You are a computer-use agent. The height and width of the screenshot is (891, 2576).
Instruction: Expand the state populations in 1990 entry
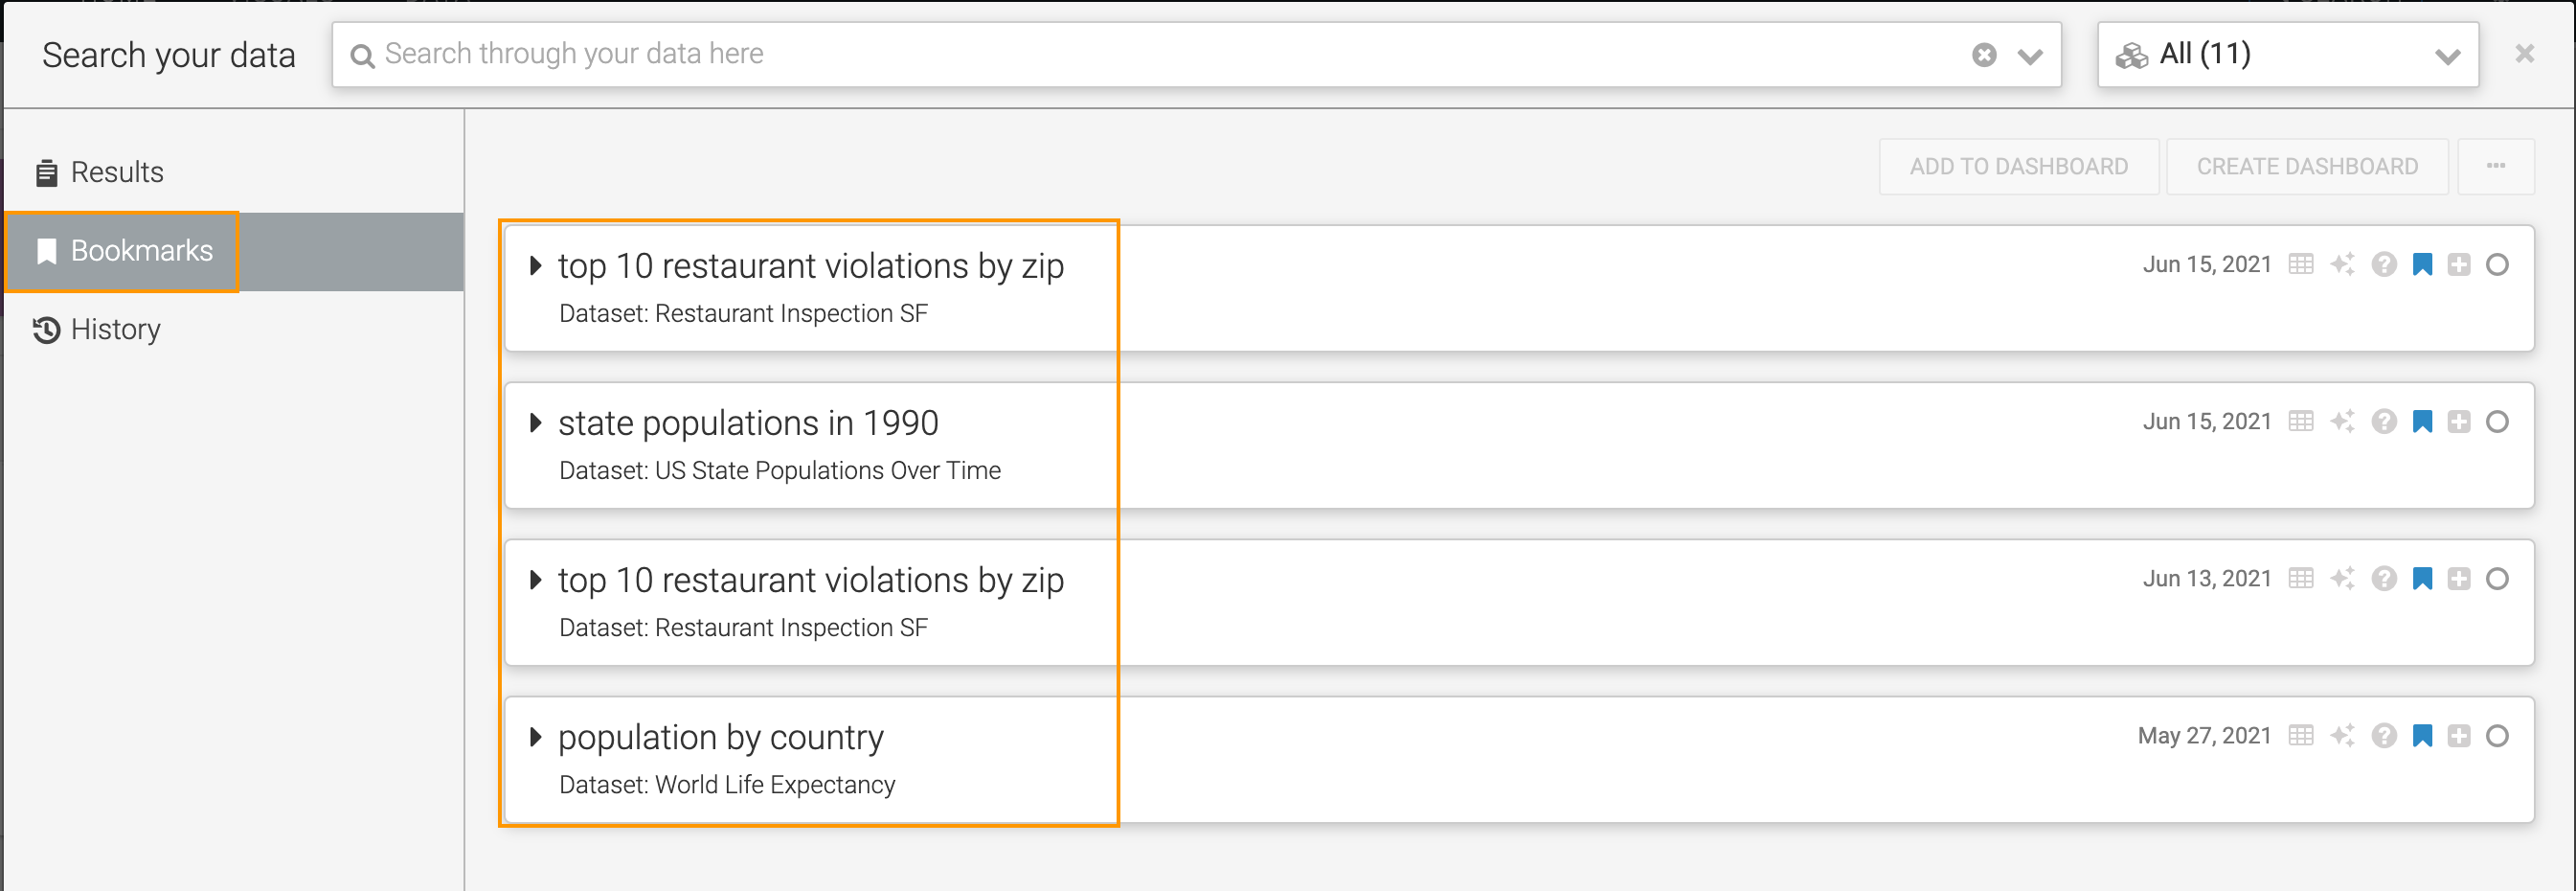click(536, 423)
